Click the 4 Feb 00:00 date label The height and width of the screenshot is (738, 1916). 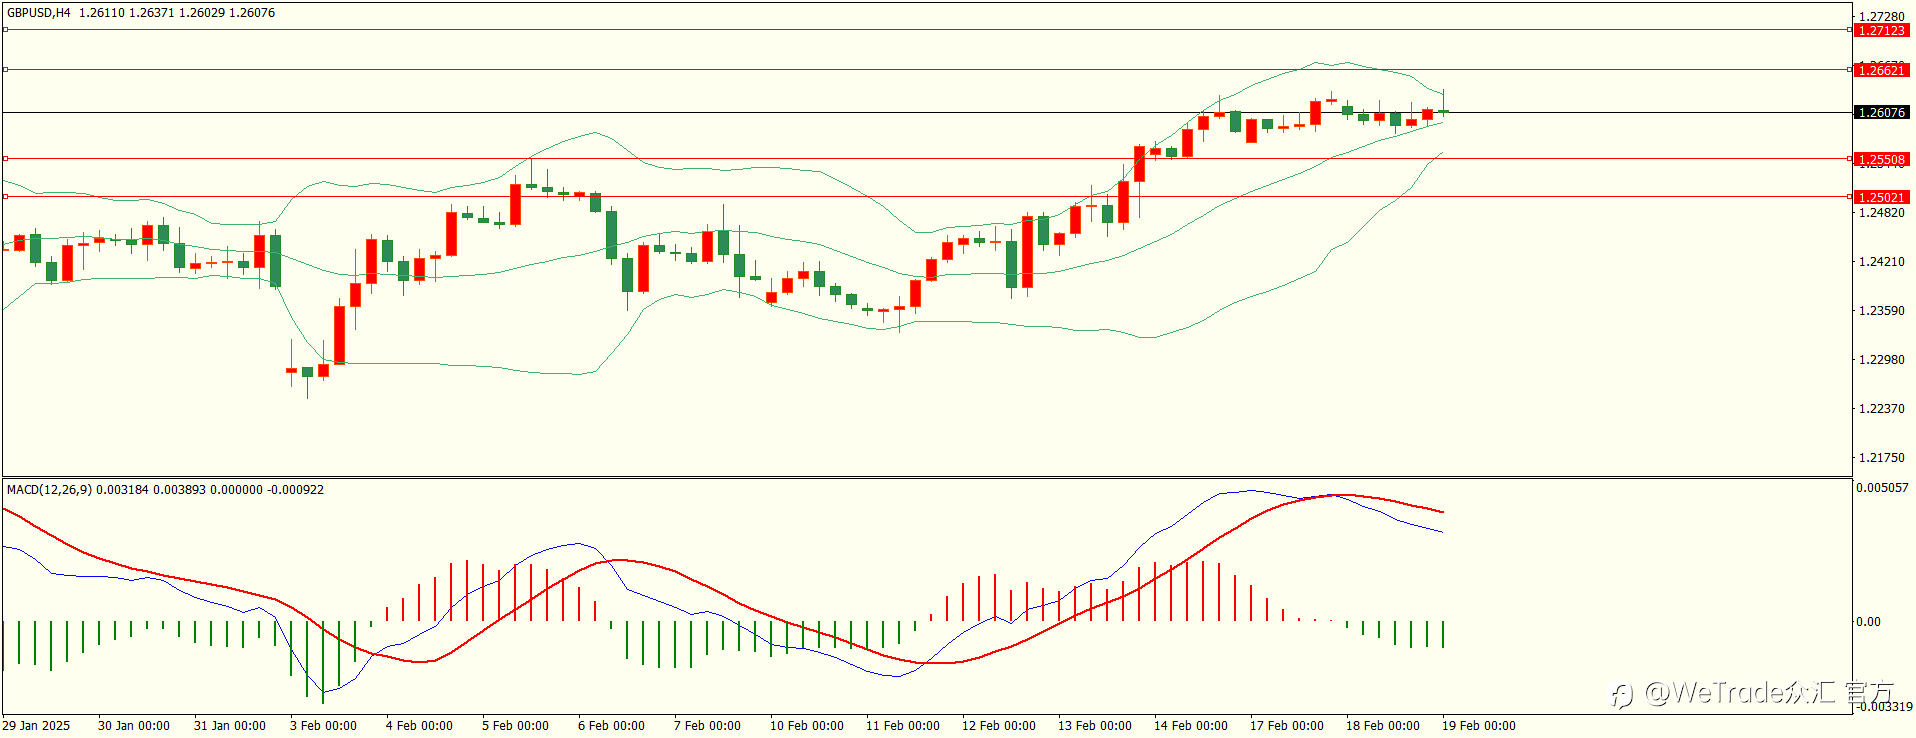(x=419, y=726)
